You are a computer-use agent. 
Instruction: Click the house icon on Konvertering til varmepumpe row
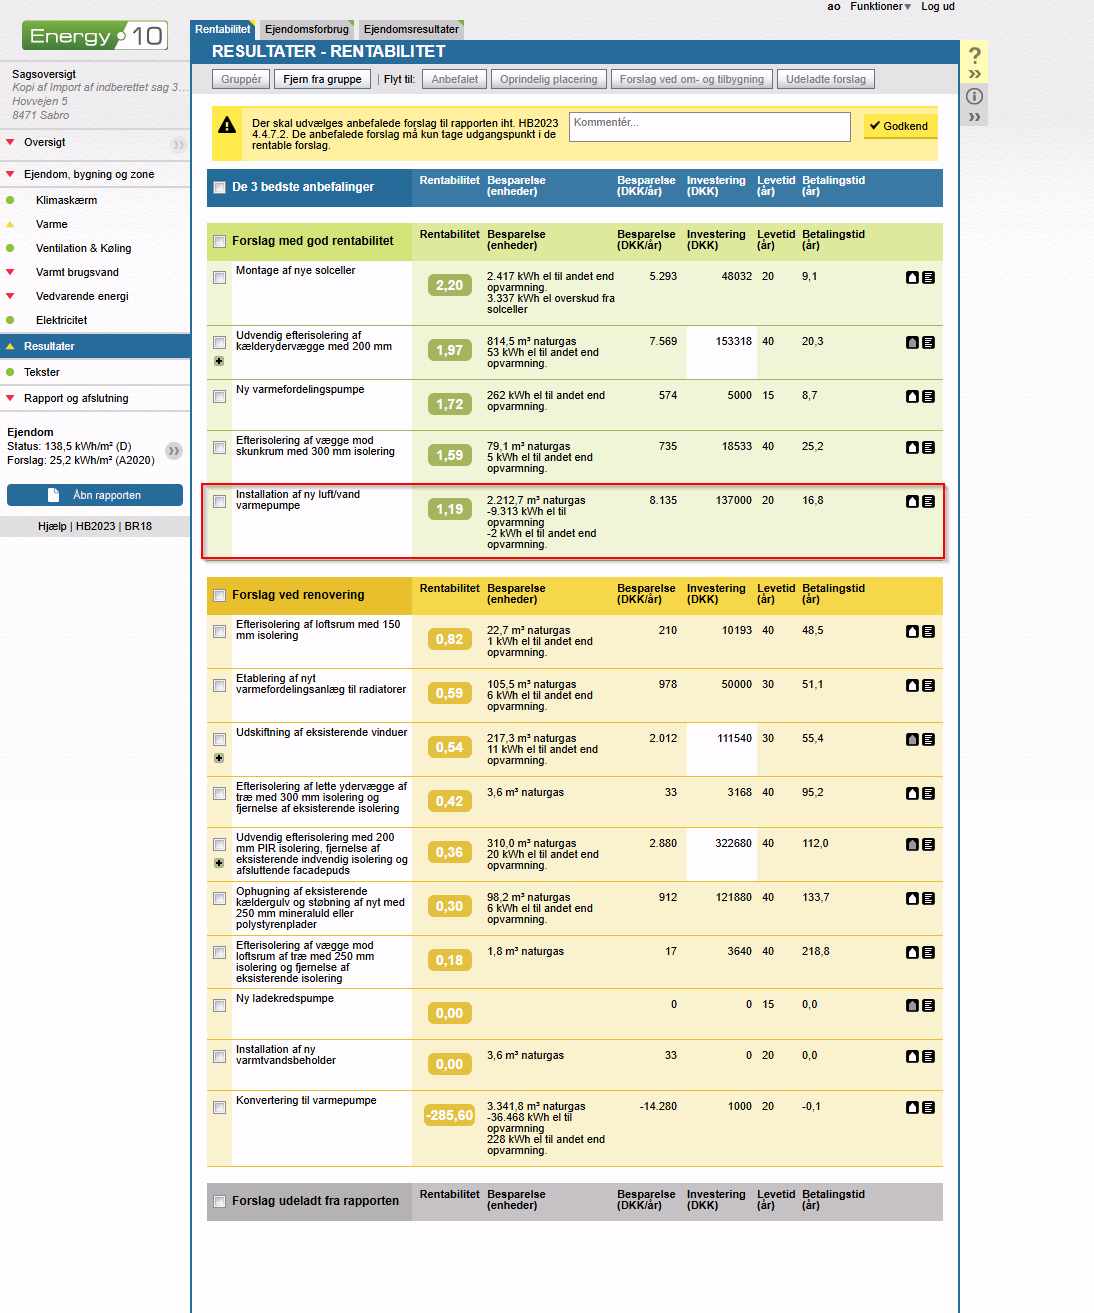pyautogui.click(x=912, y=1107)
